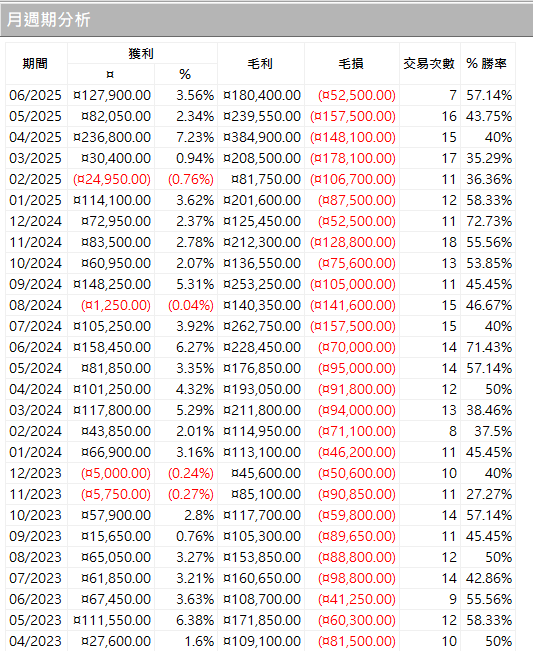Click the ¤111,550.00 profit cell
Viewport: 533px width, 651px height.
tap(111, 620)
